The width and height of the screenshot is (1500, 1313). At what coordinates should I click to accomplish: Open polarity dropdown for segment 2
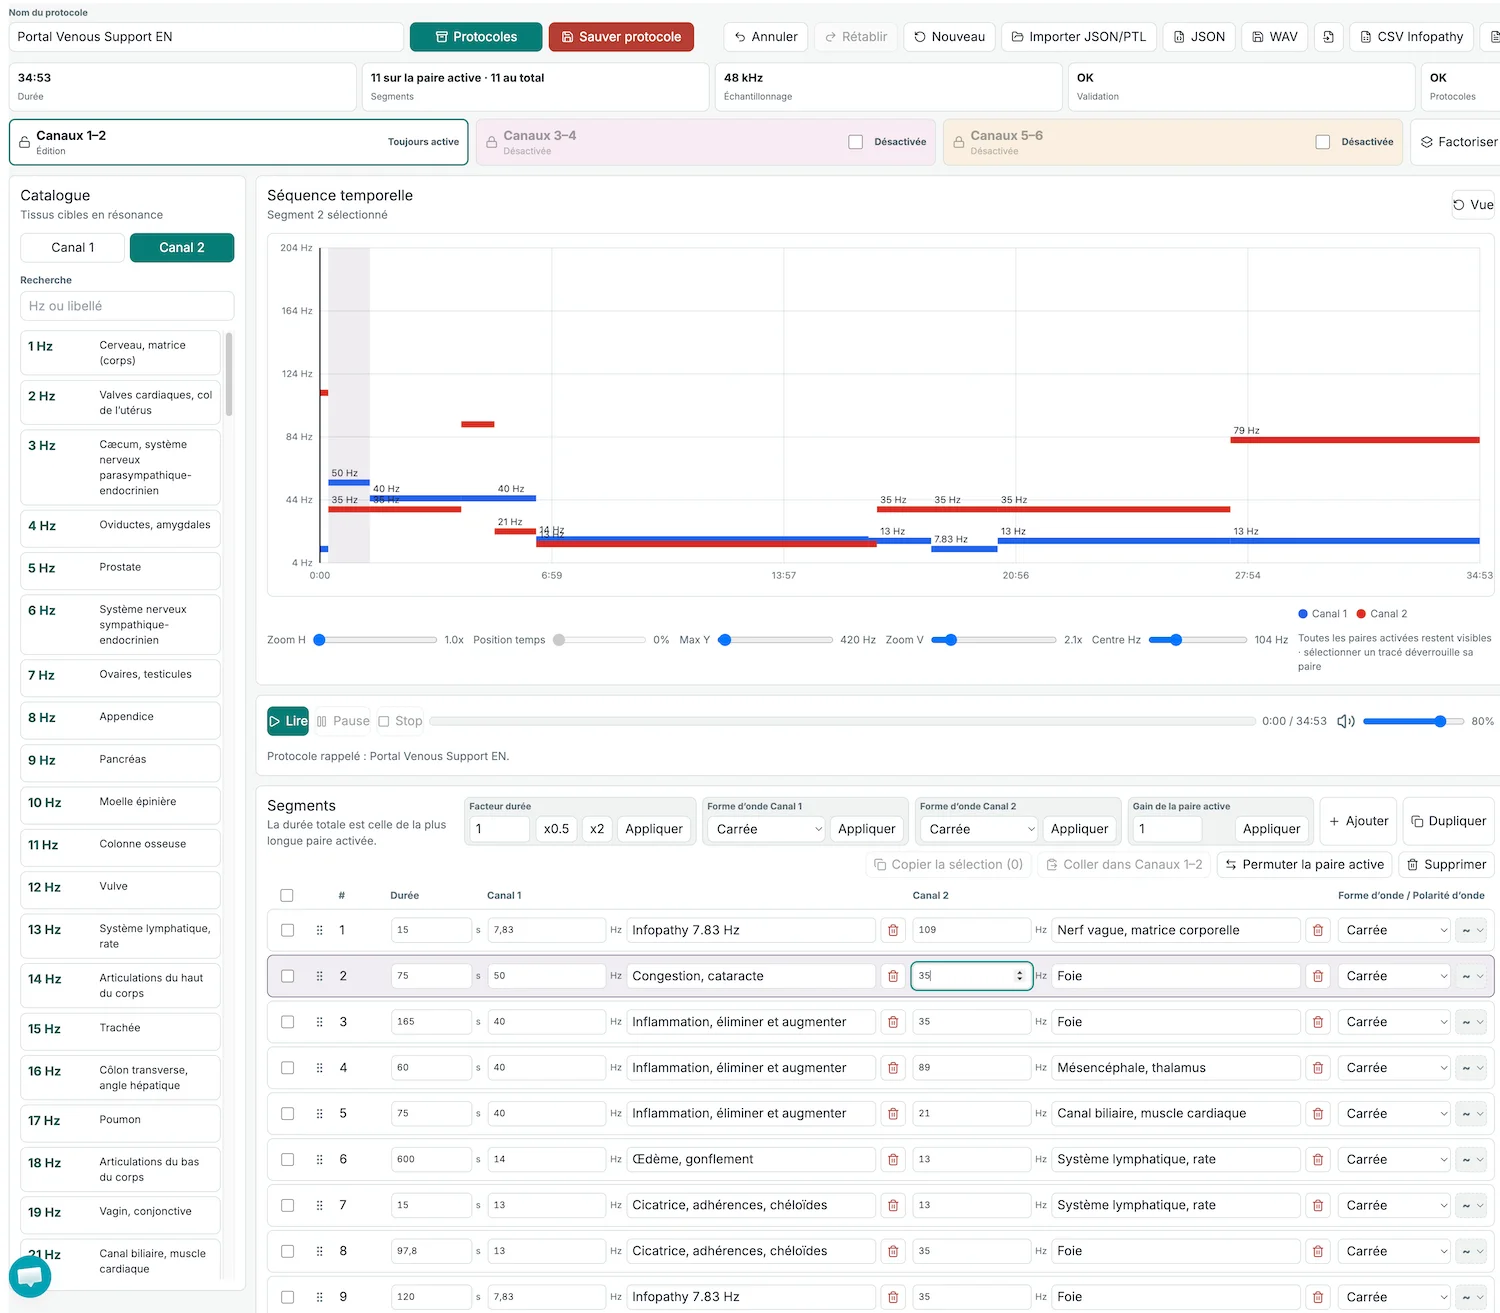pos(1471,976)
